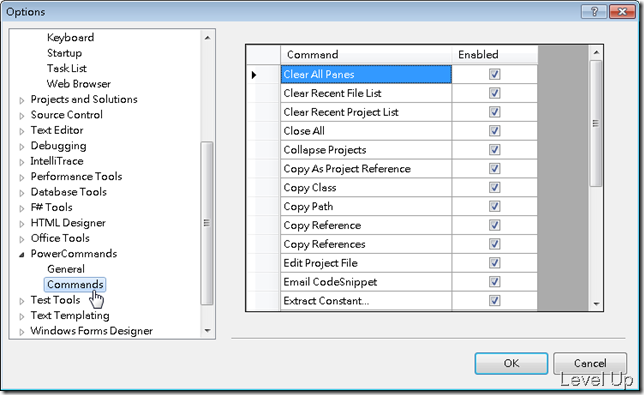Toggle Enabled for Clear Recent Project List
The image size is (644, 395).
[494, 112]
